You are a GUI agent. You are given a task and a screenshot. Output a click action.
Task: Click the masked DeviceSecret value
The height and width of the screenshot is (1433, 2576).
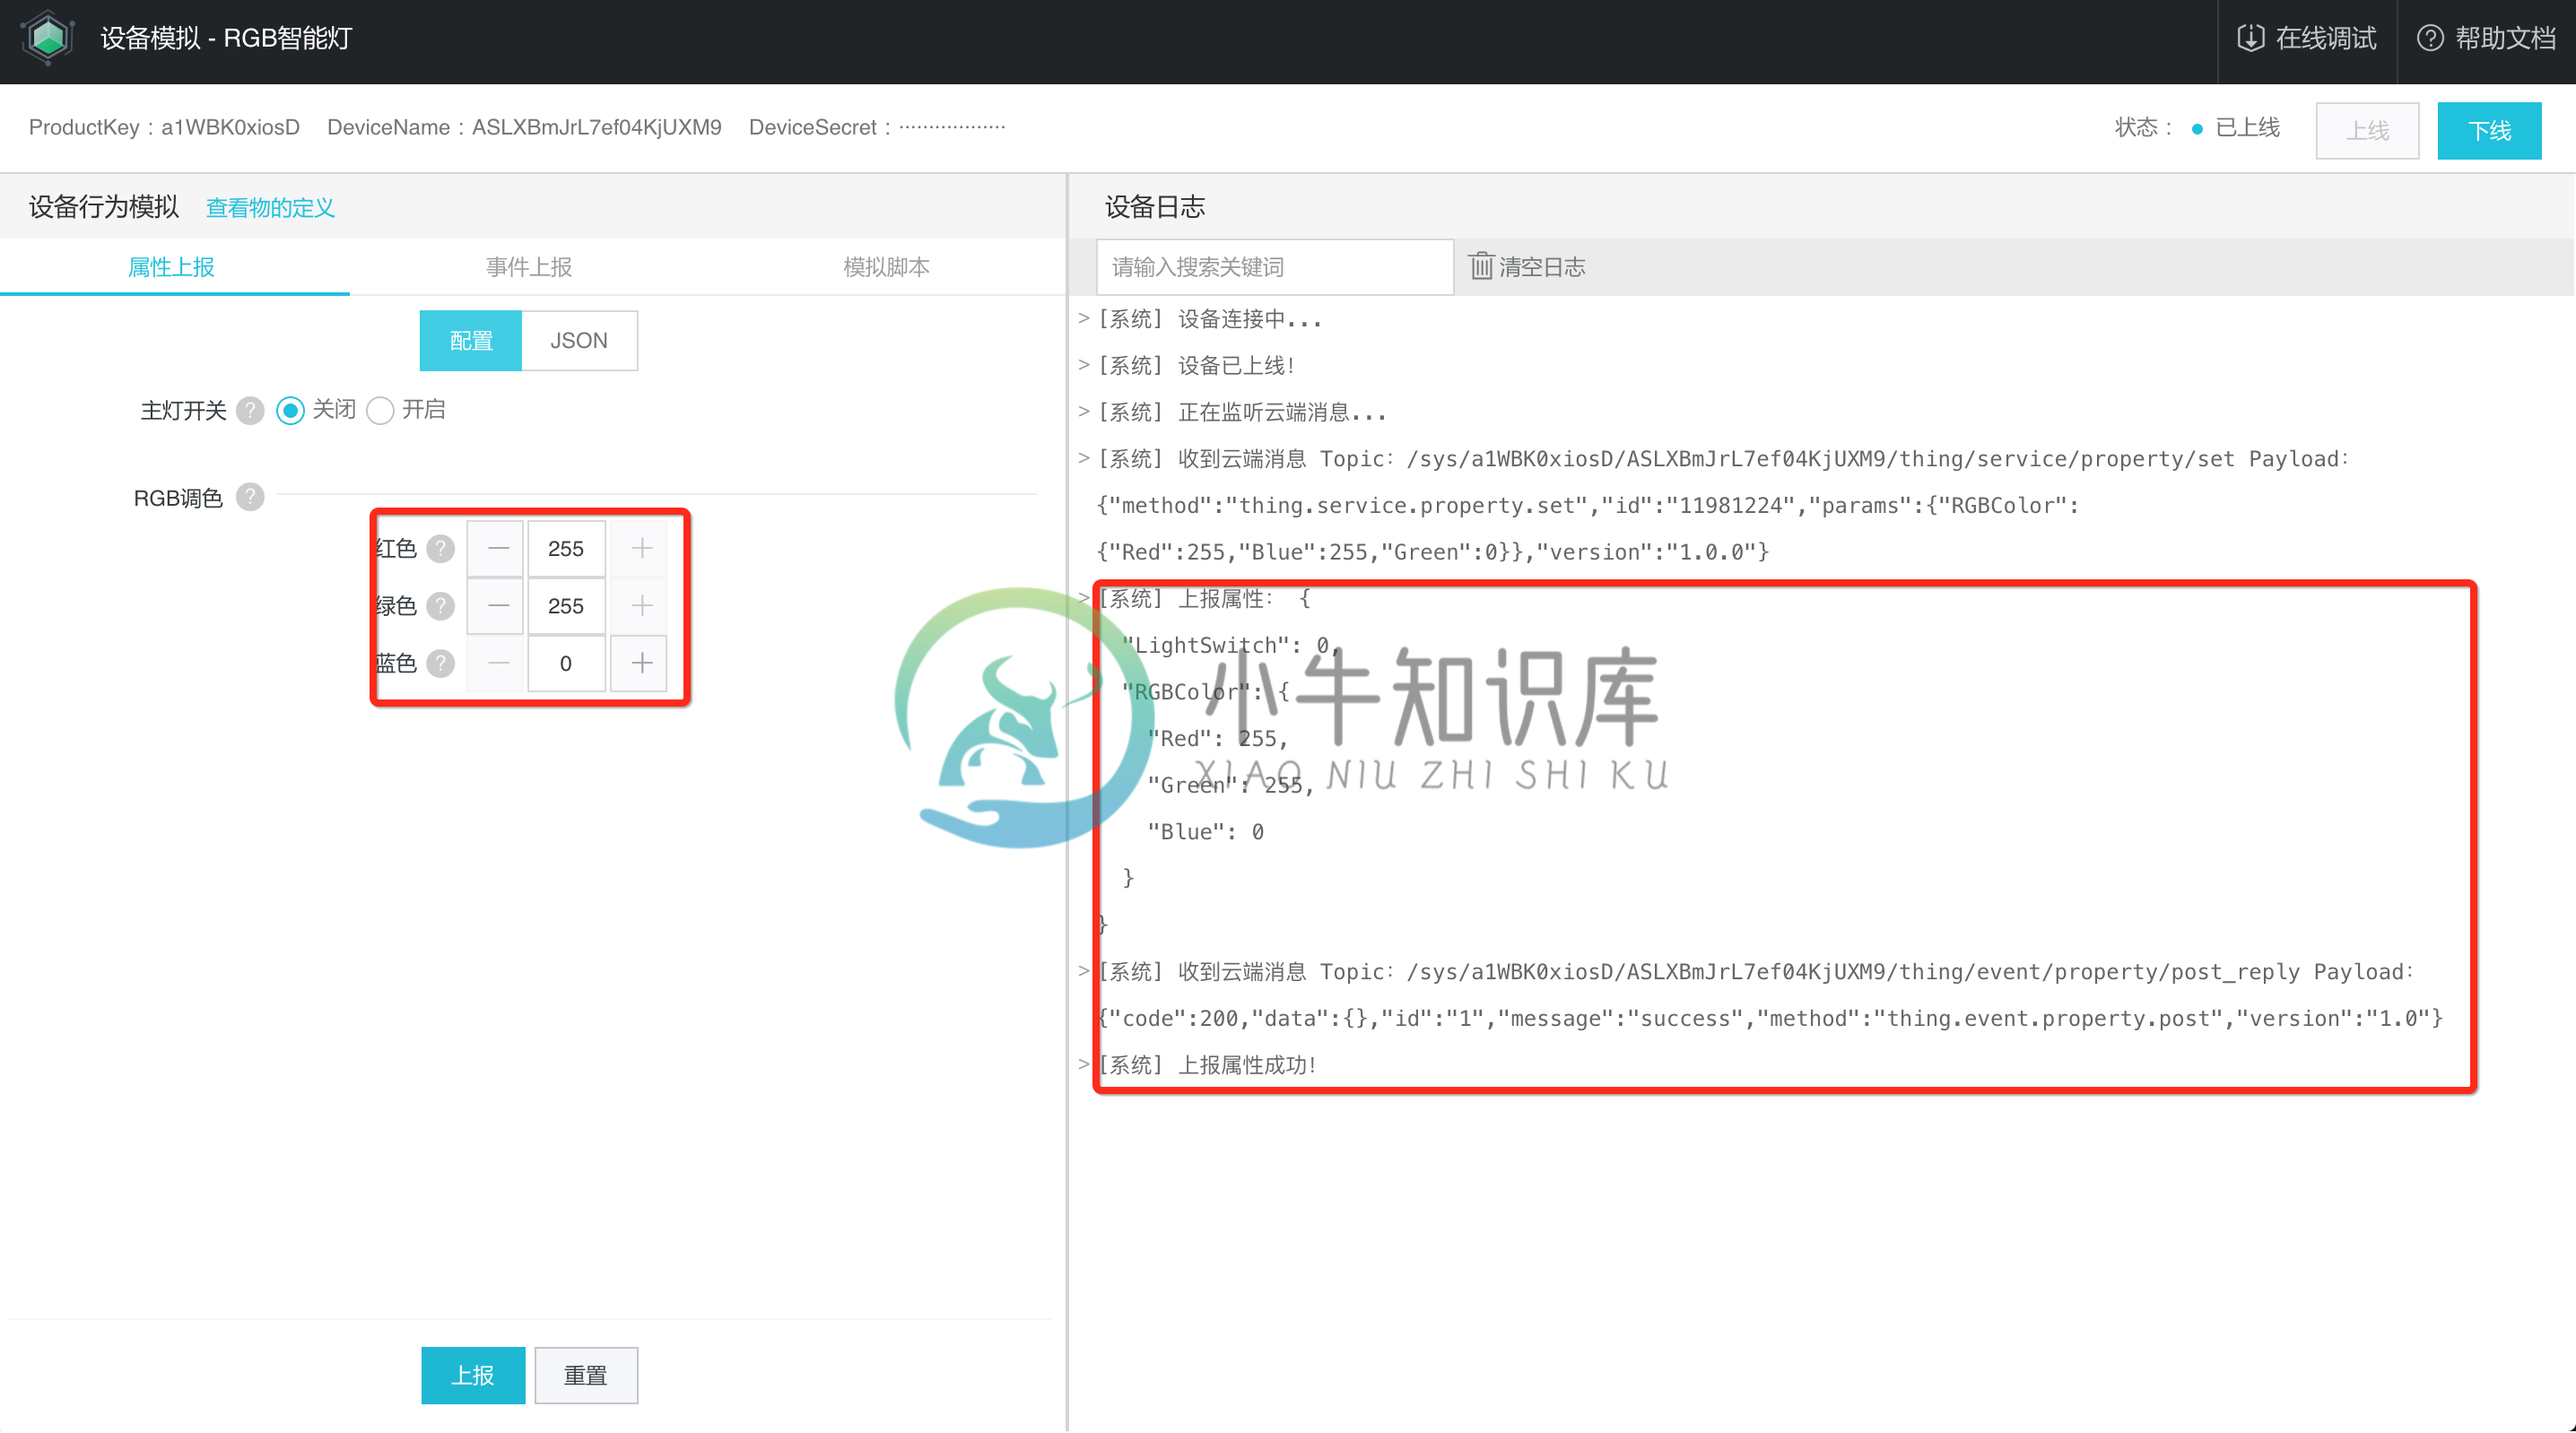tap(952, 127)
